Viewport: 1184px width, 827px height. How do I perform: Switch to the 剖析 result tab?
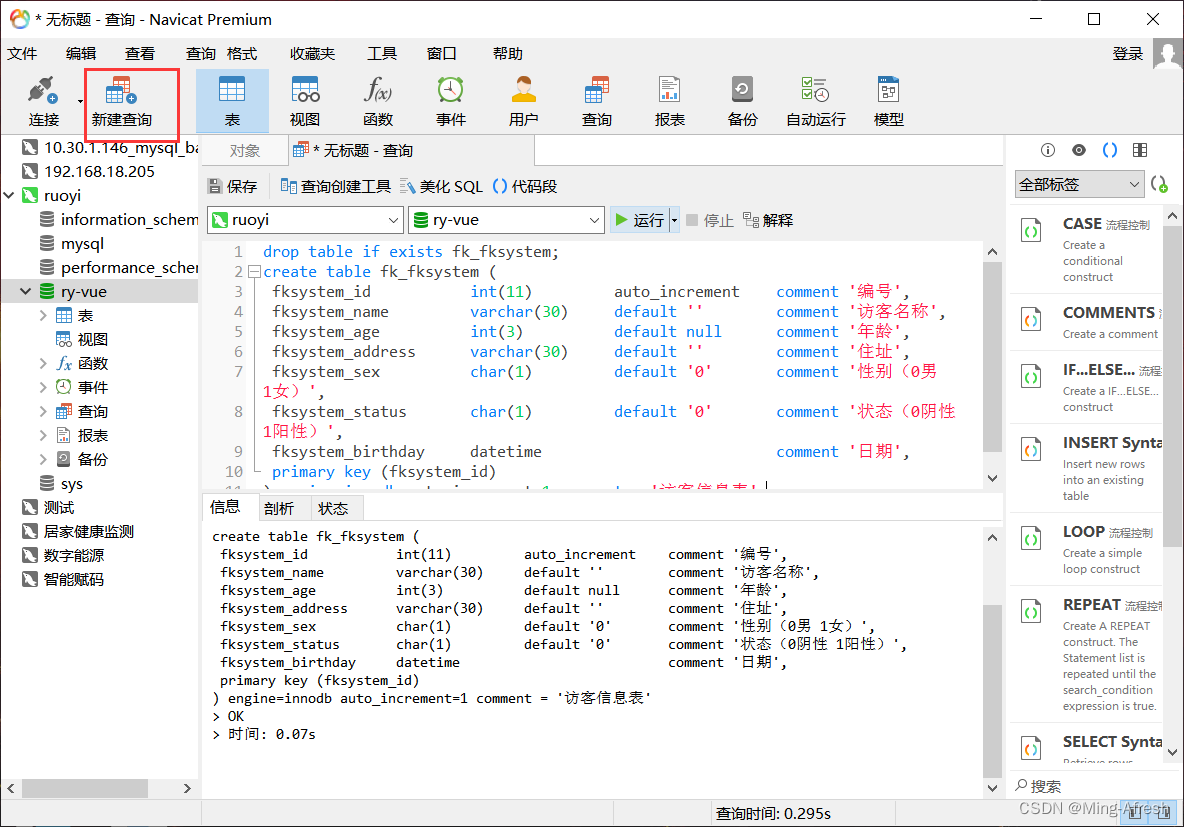coord(279,508)
